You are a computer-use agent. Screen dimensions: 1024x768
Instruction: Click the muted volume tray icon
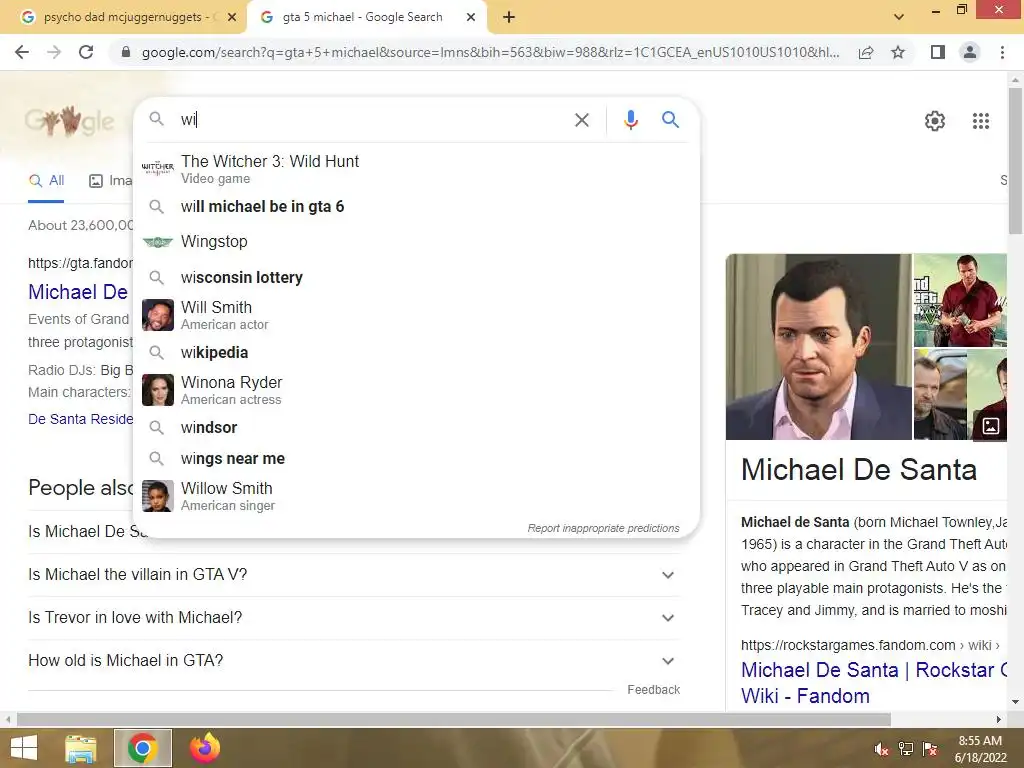tap(882, 749)
